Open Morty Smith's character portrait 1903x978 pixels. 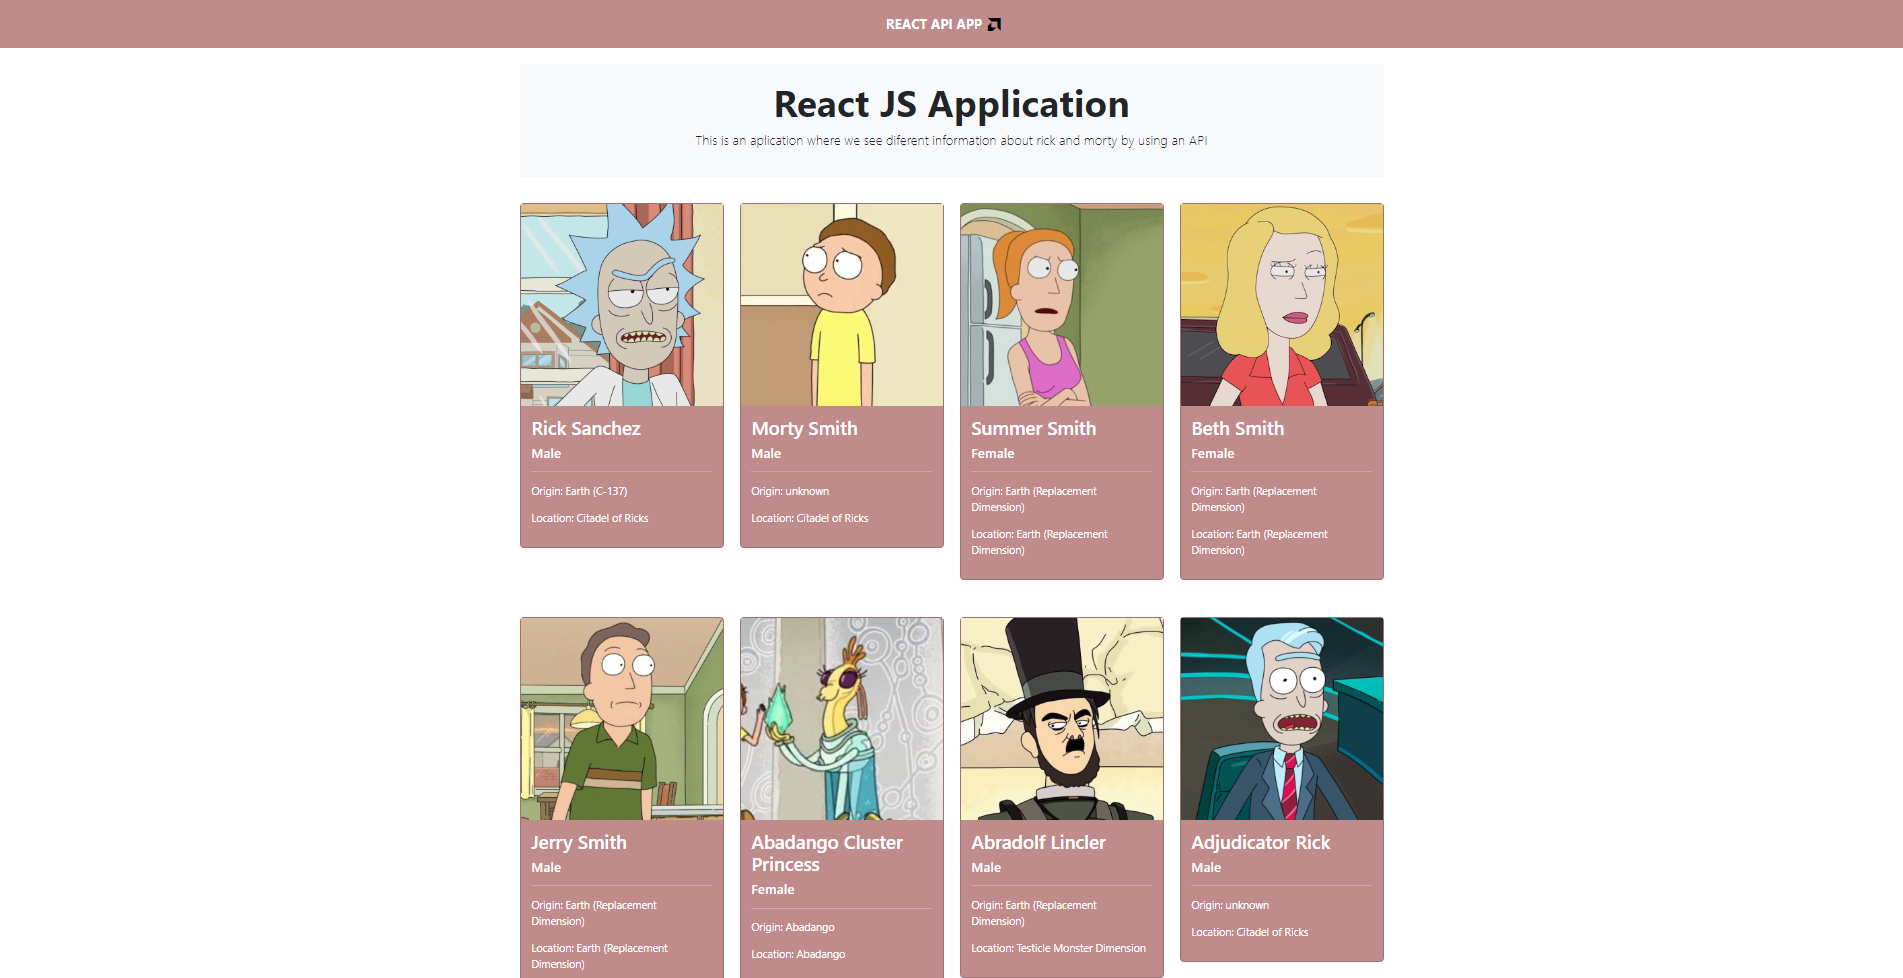(841, 304)
